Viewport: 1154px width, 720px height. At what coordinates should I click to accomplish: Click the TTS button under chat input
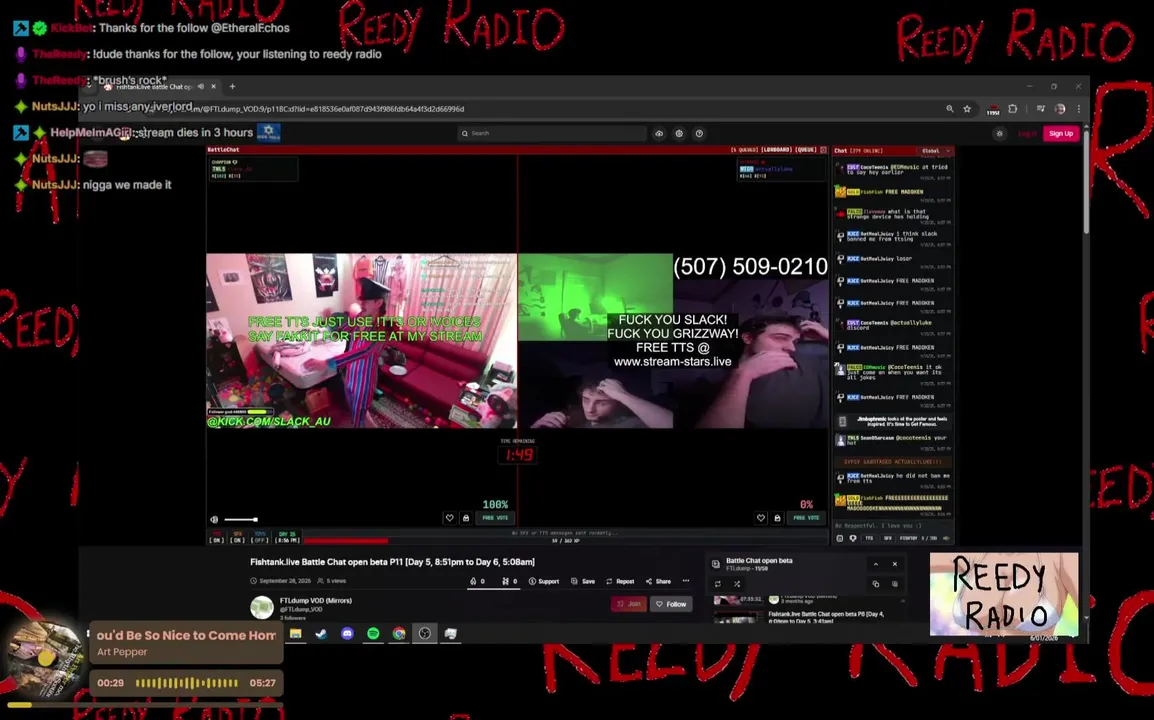[869, 538]
